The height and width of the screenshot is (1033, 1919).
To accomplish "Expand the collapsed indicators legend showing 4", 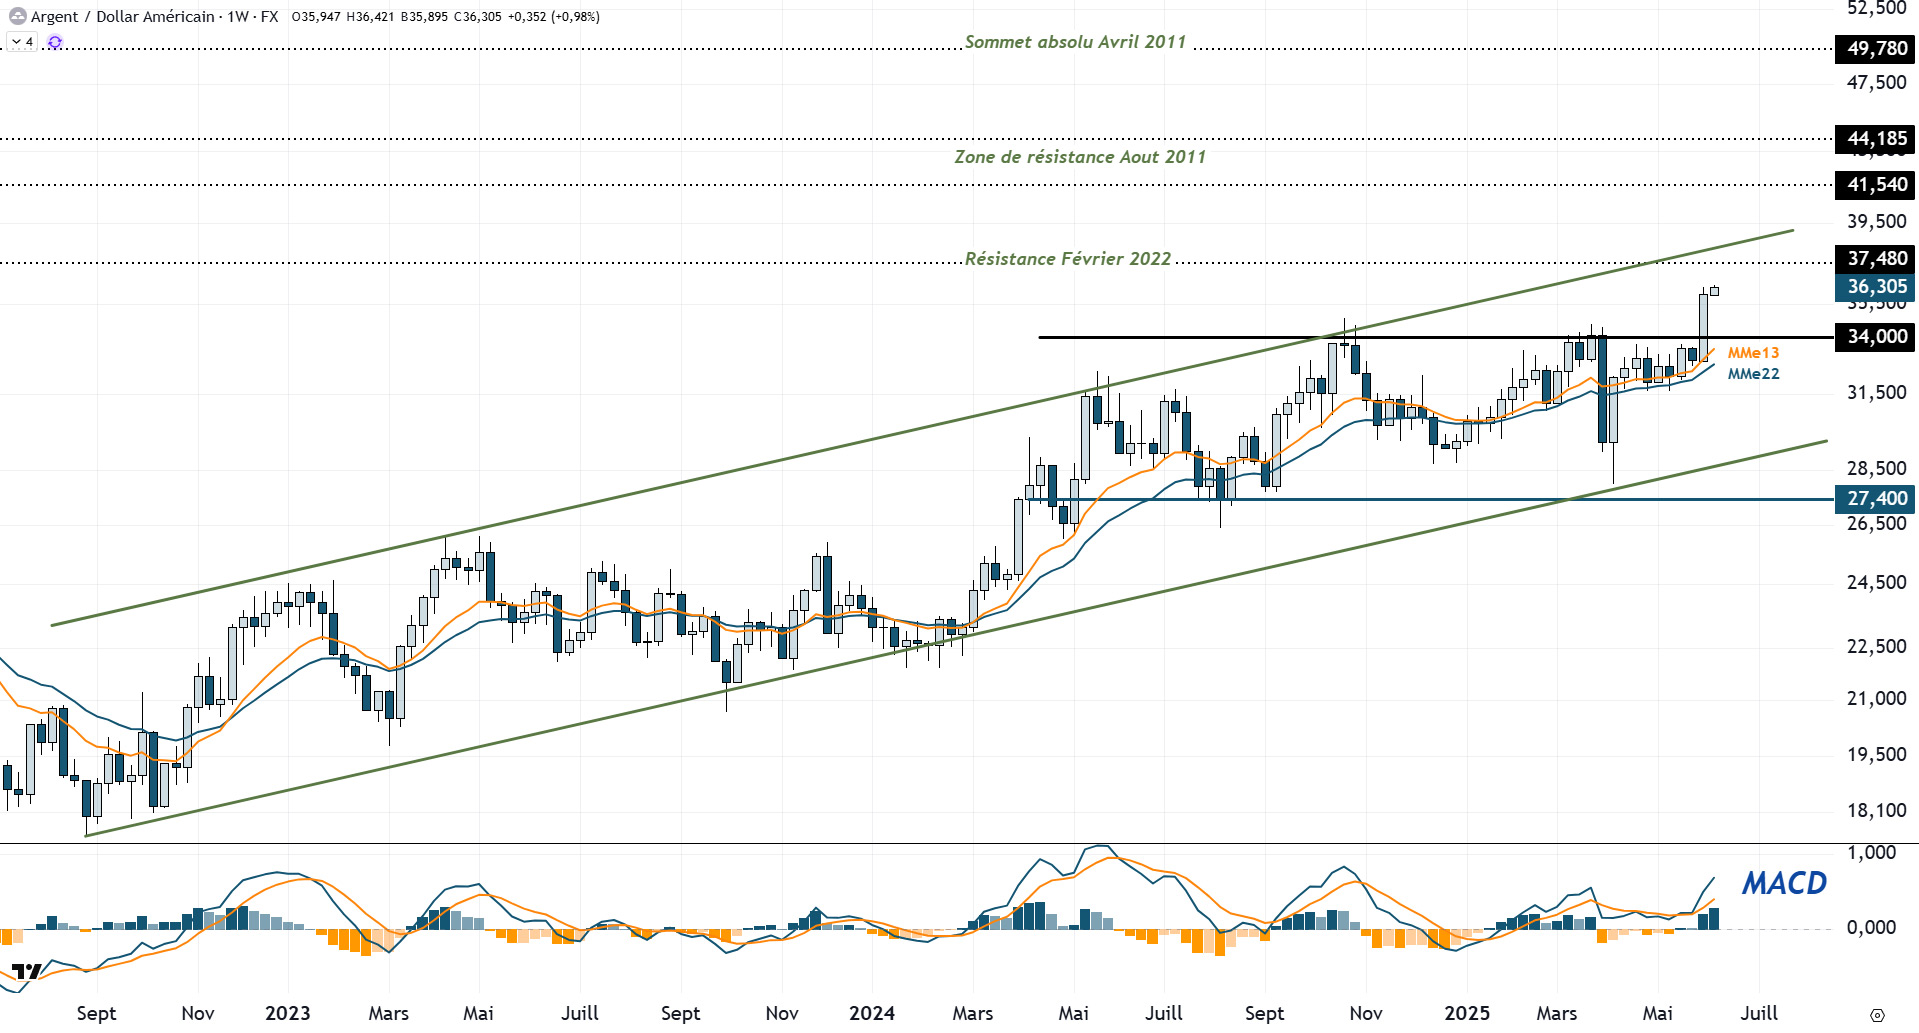I will [22, 42].
